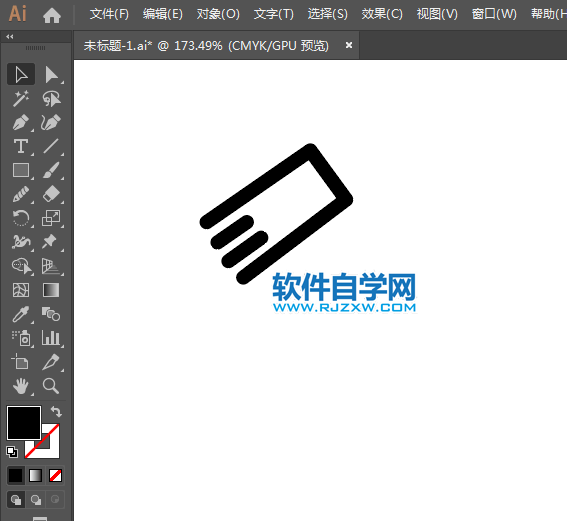Image resolution: width=567 pixels, height=521 pixels.
Task: Select the Artboard tool
Action: click(x=21, y=362)
